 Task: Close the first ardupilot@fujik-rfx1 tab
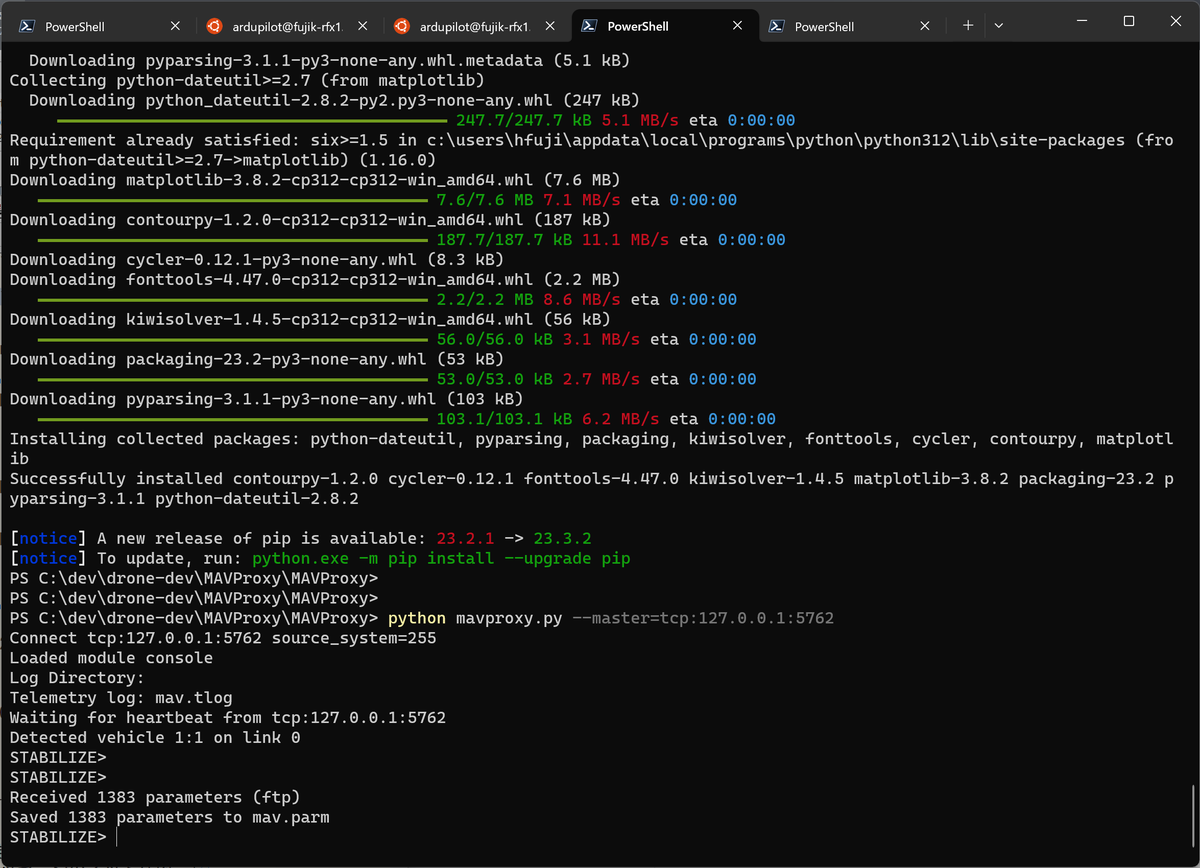[x=362, y=27]
